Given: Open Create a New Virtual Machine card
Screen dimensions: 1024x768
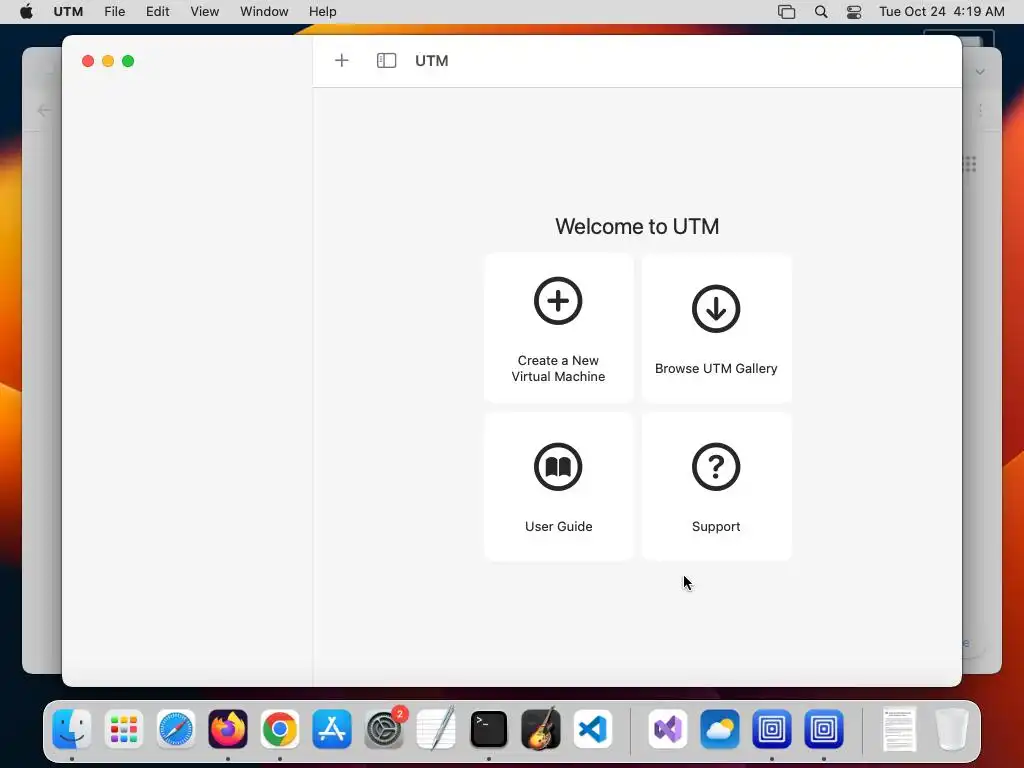Looking at the screenshot, I should coord(558,328).
